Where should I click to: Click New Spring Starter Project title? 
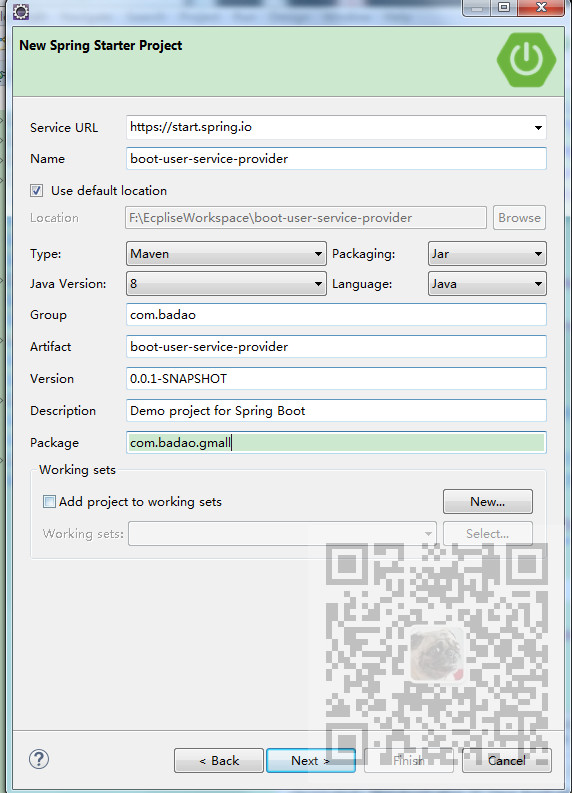(101, 46)
